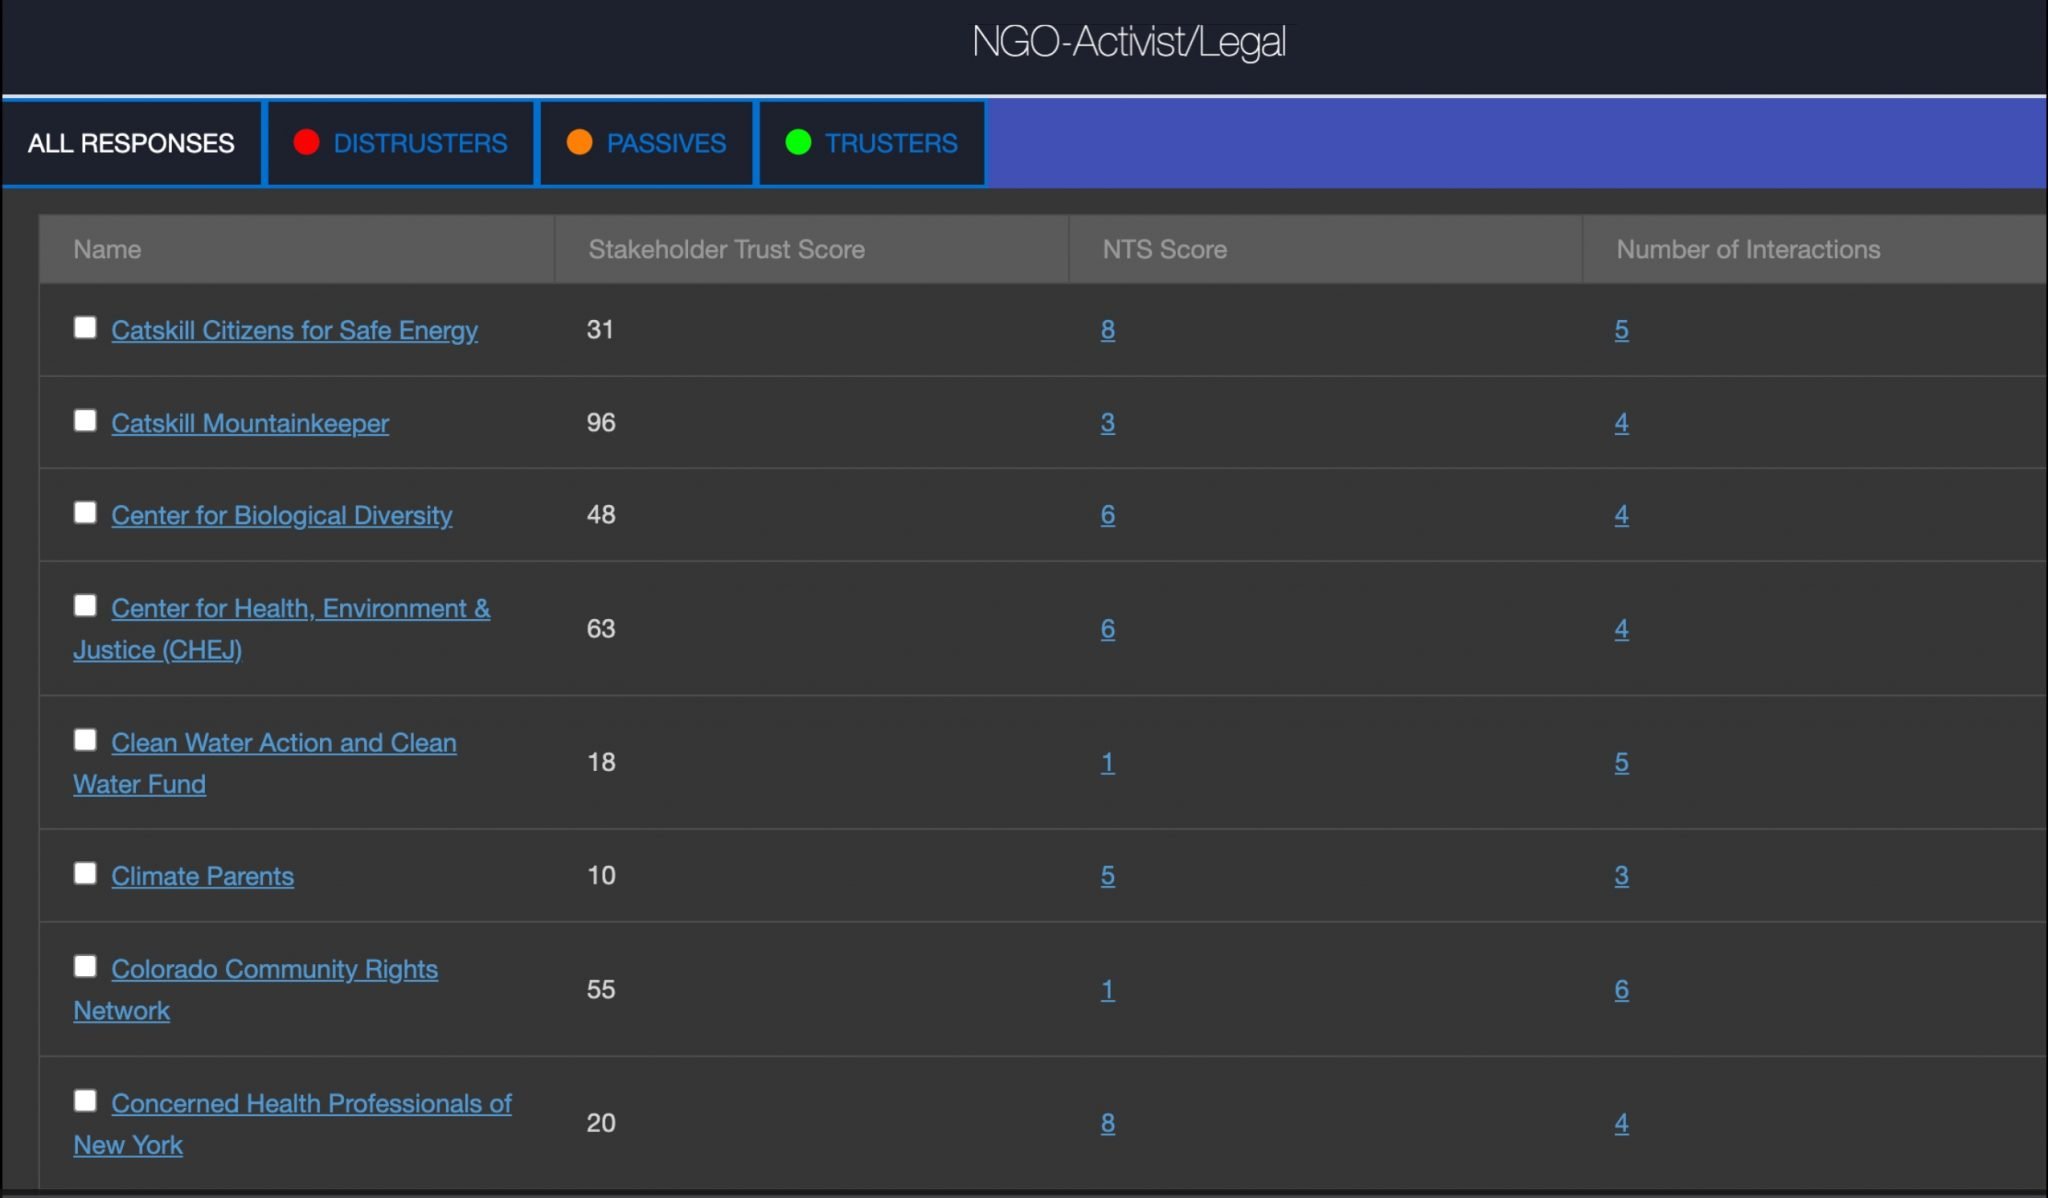Click the NGO-Activist/Legal page title
Viewport: 2048px width, 1198px height.
1129,42
